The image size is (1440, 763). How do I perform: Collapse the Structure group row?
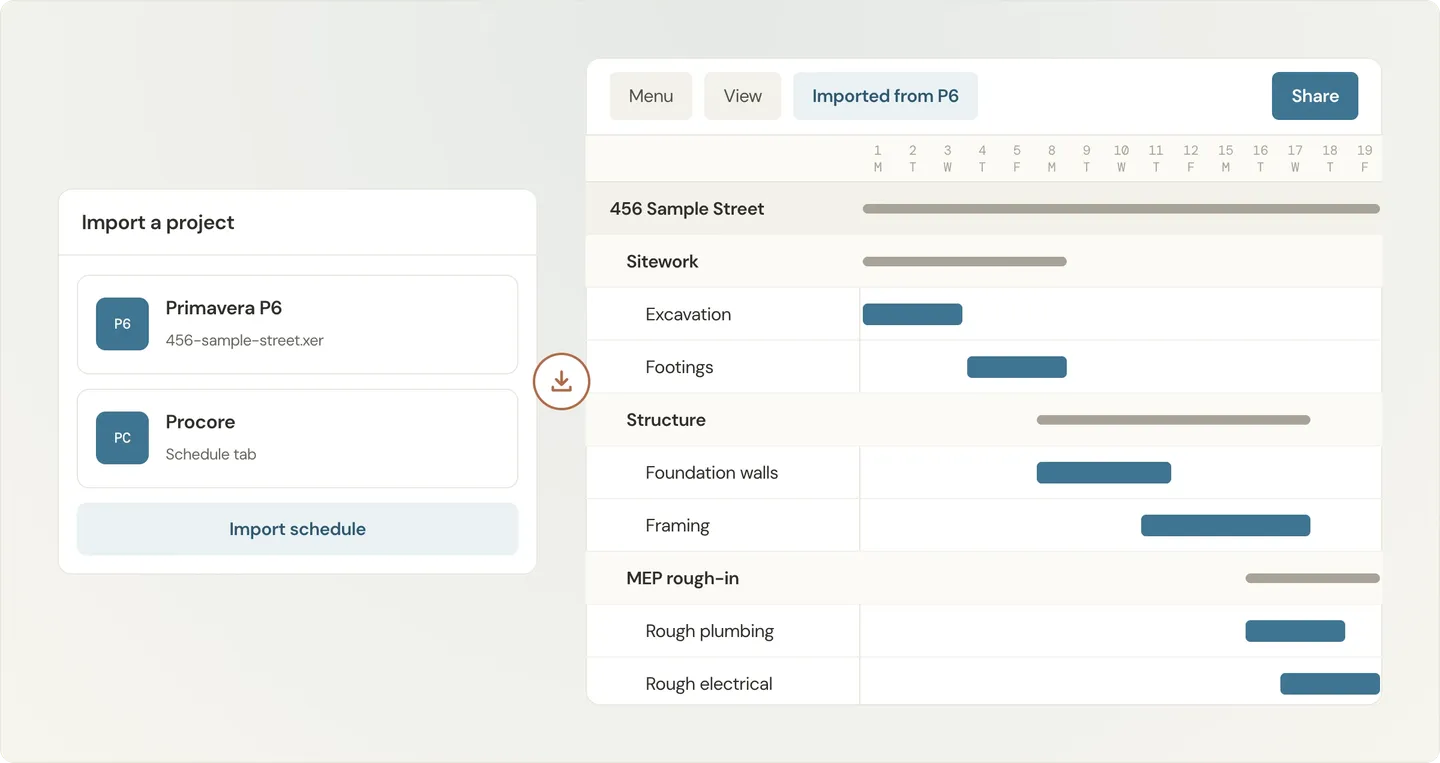pyautogui.click(x=983, y=420)
